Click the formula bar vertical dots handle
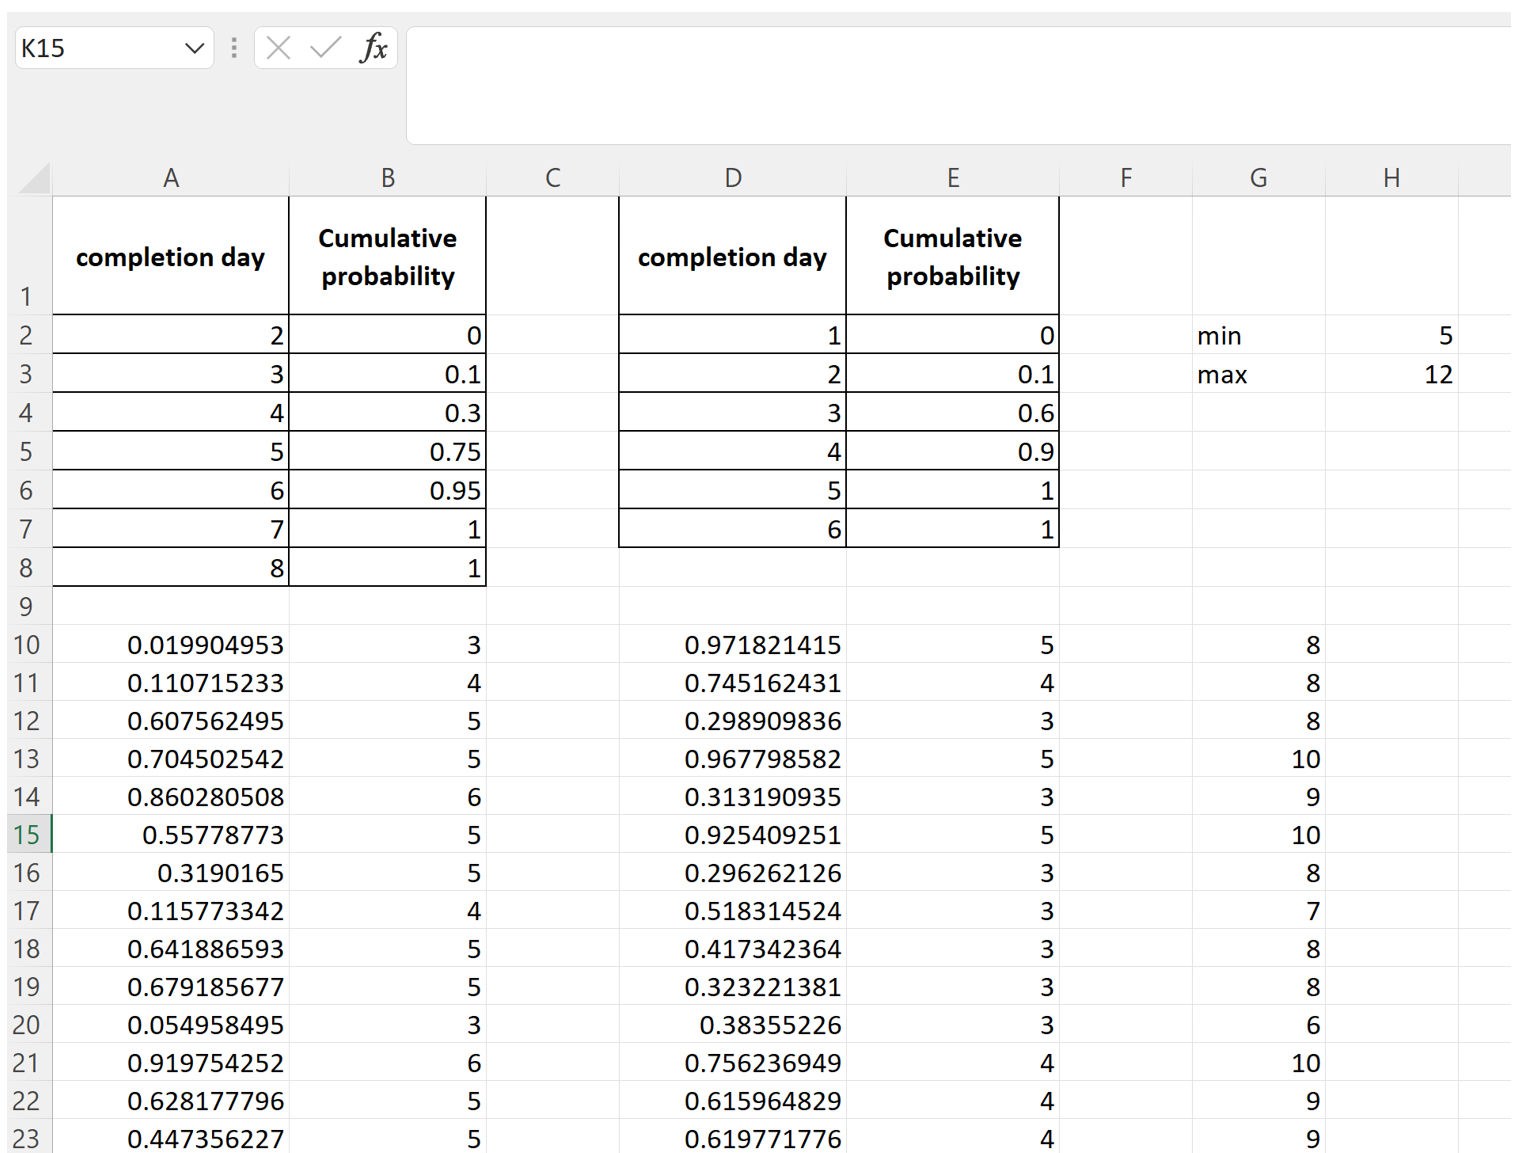Viewport: 1529px width, 1153px height. click(x=234, y=47)
